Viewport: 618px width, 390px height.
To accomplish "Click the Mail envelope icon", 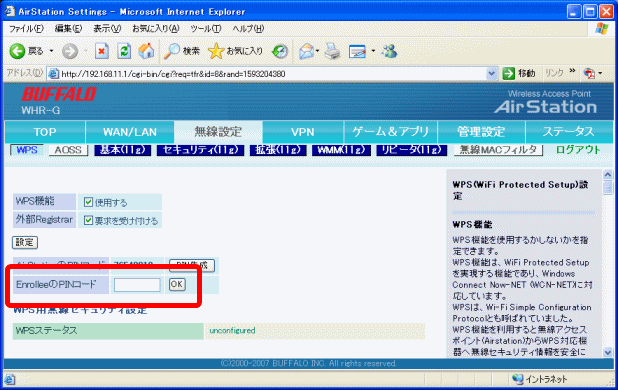I will [307, 51].
